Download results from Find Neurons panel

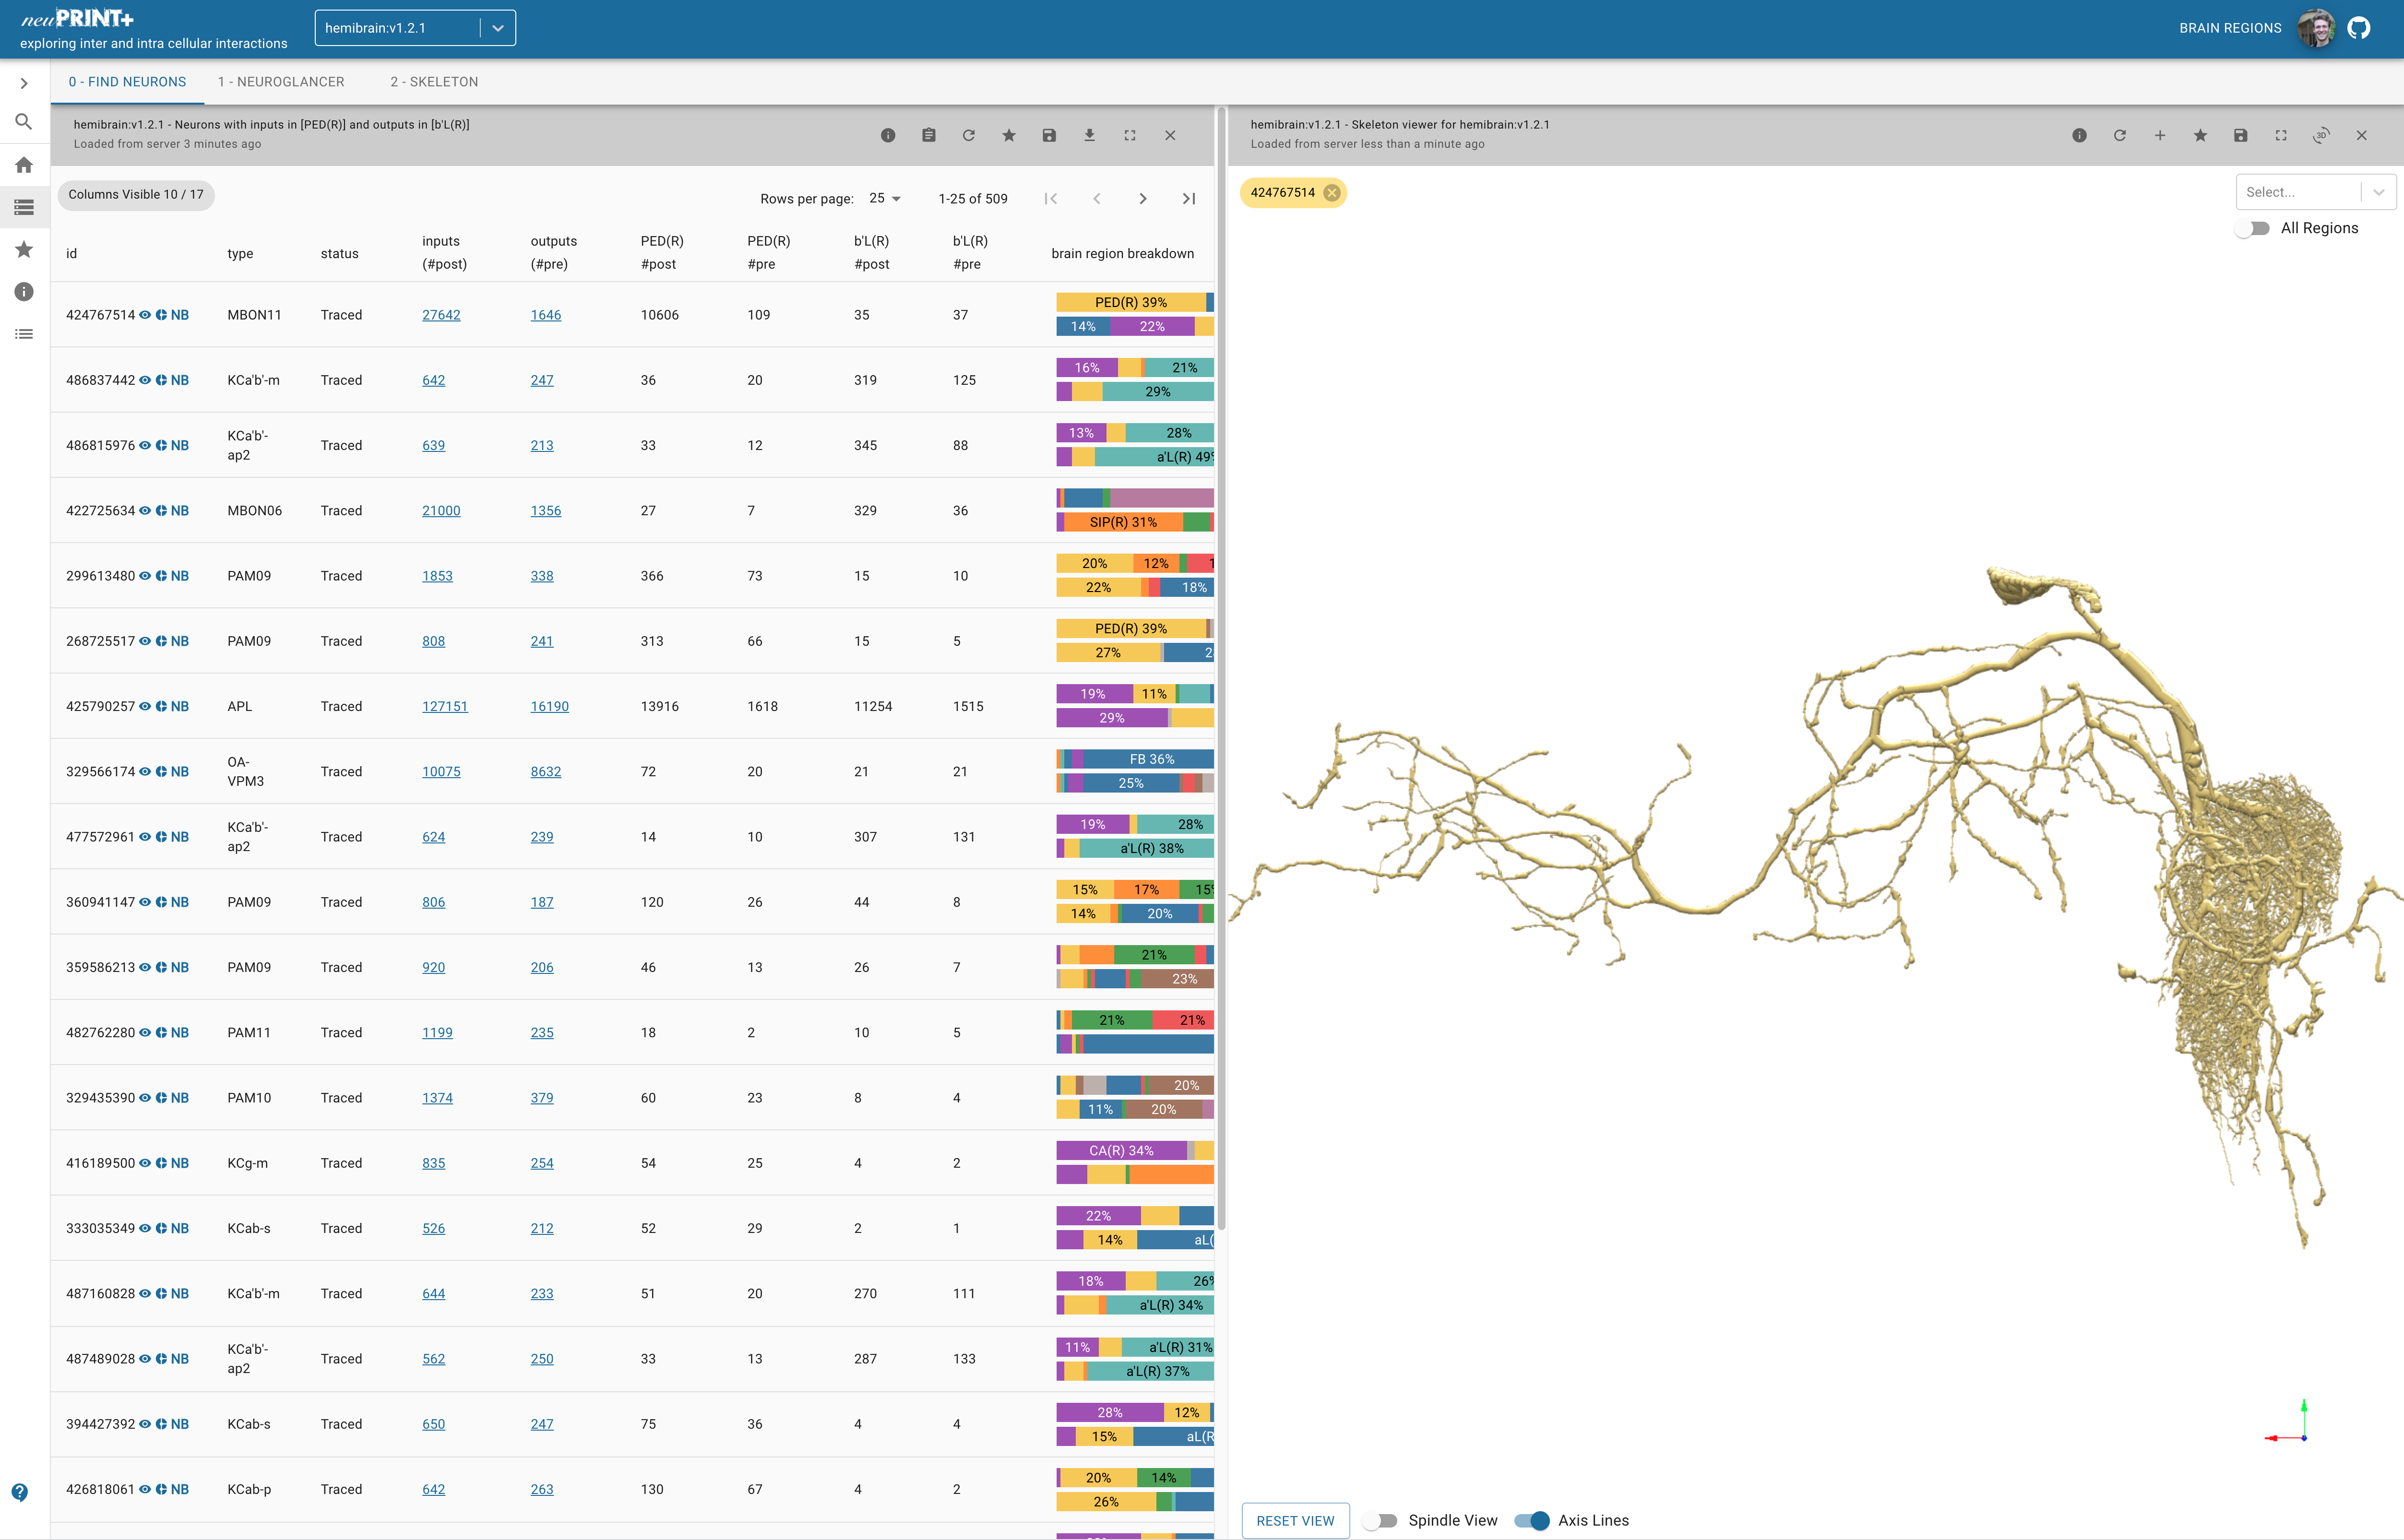click(x=1089, y=135)
